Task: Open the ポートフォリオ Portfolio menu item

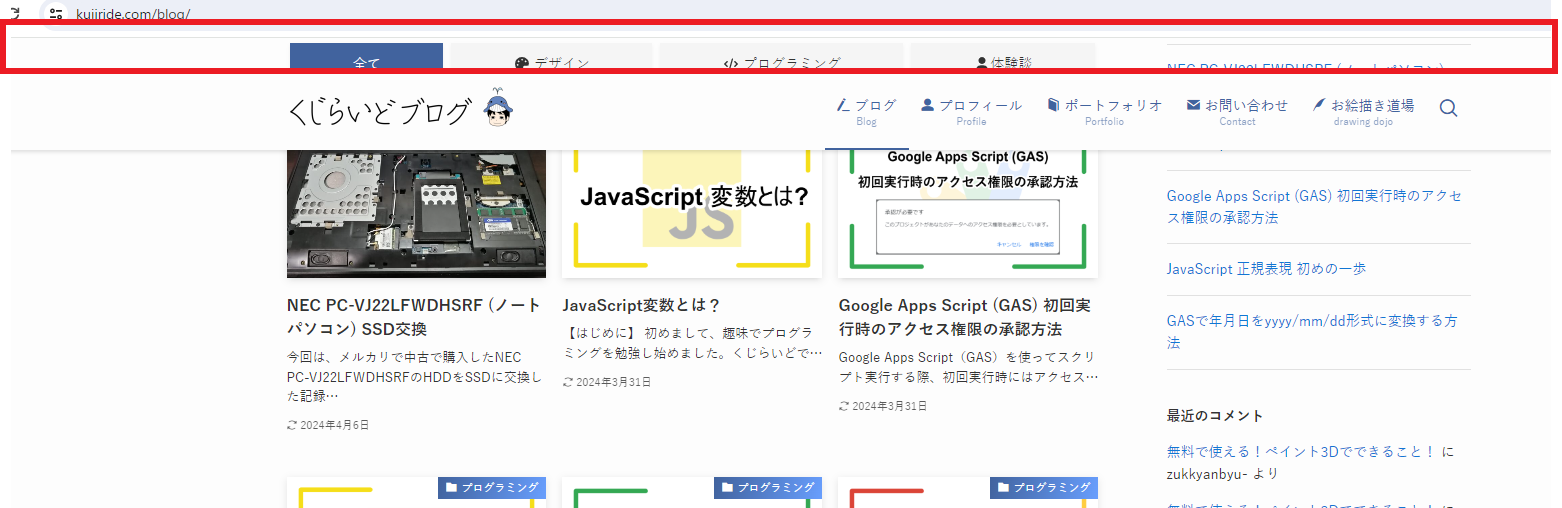Action: [x=1104, y=111]
